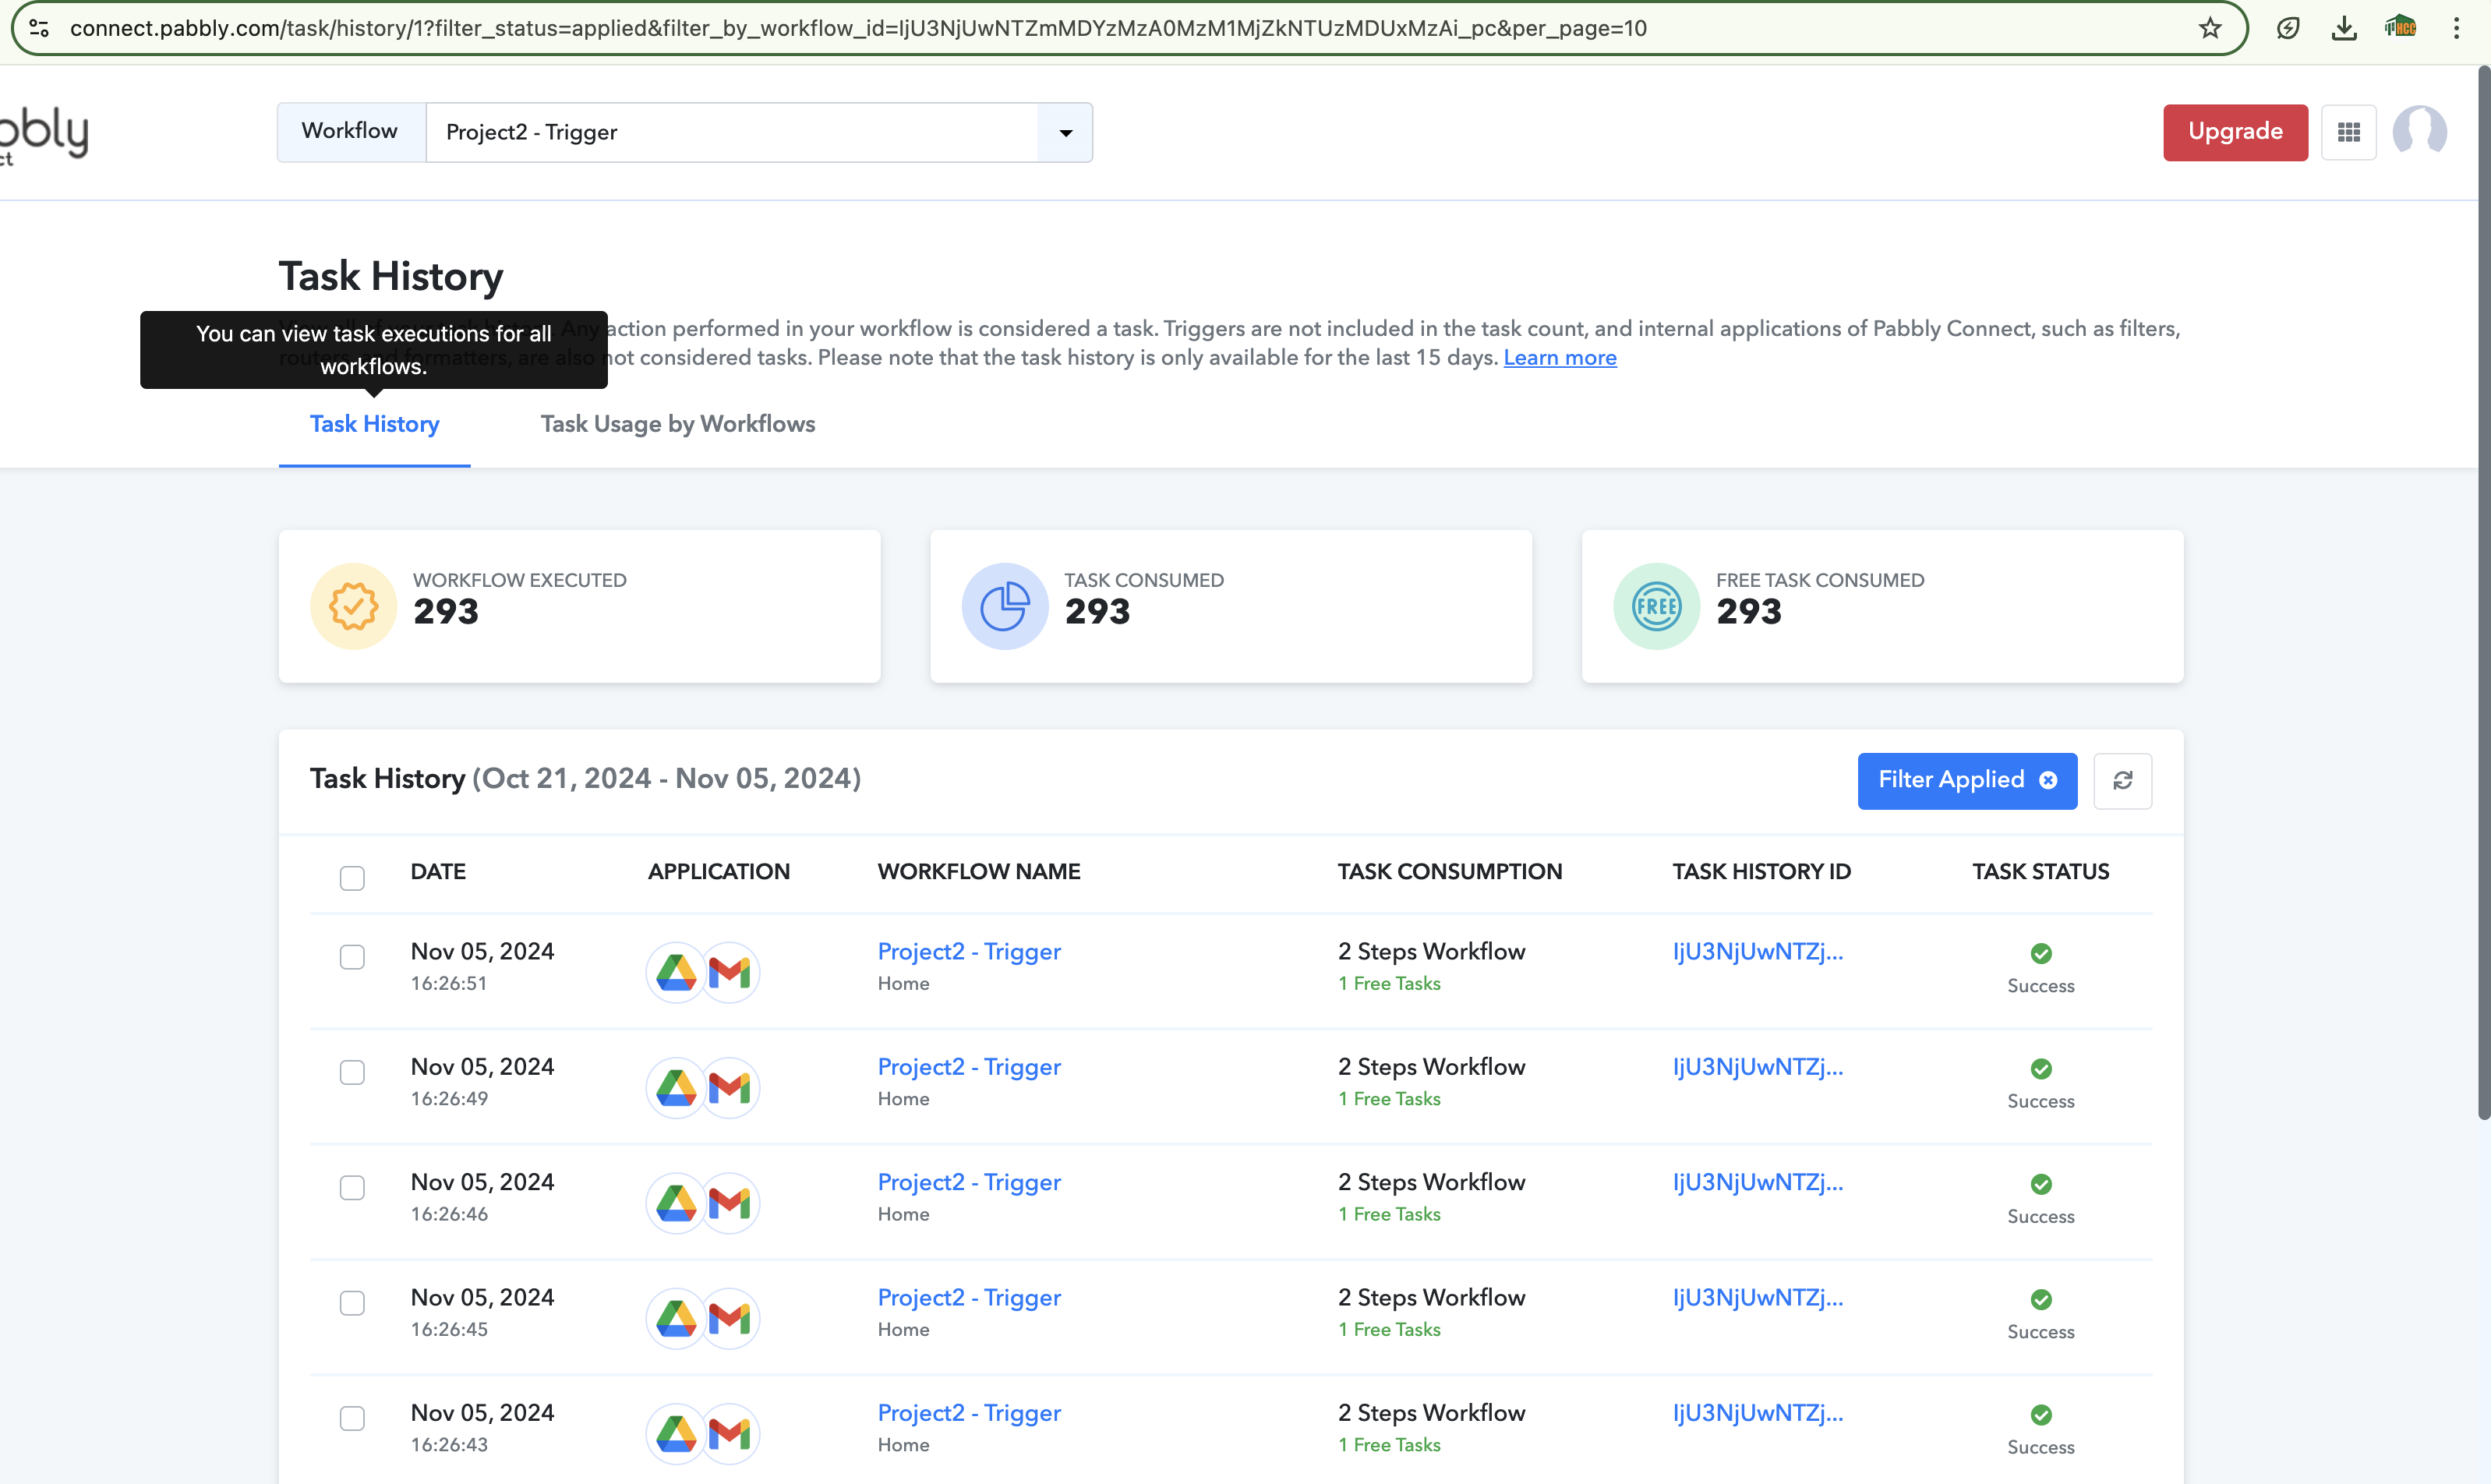Open the browser three-dot menu
Screen dimensions: 2491x1484
(x=2456, y=28)
